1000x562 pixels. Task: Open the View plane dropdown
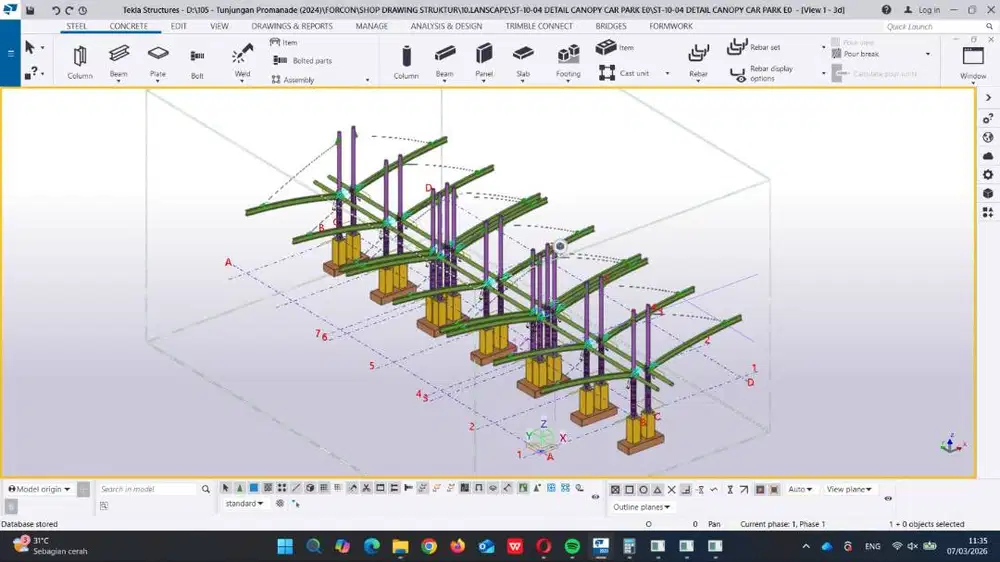848,489
